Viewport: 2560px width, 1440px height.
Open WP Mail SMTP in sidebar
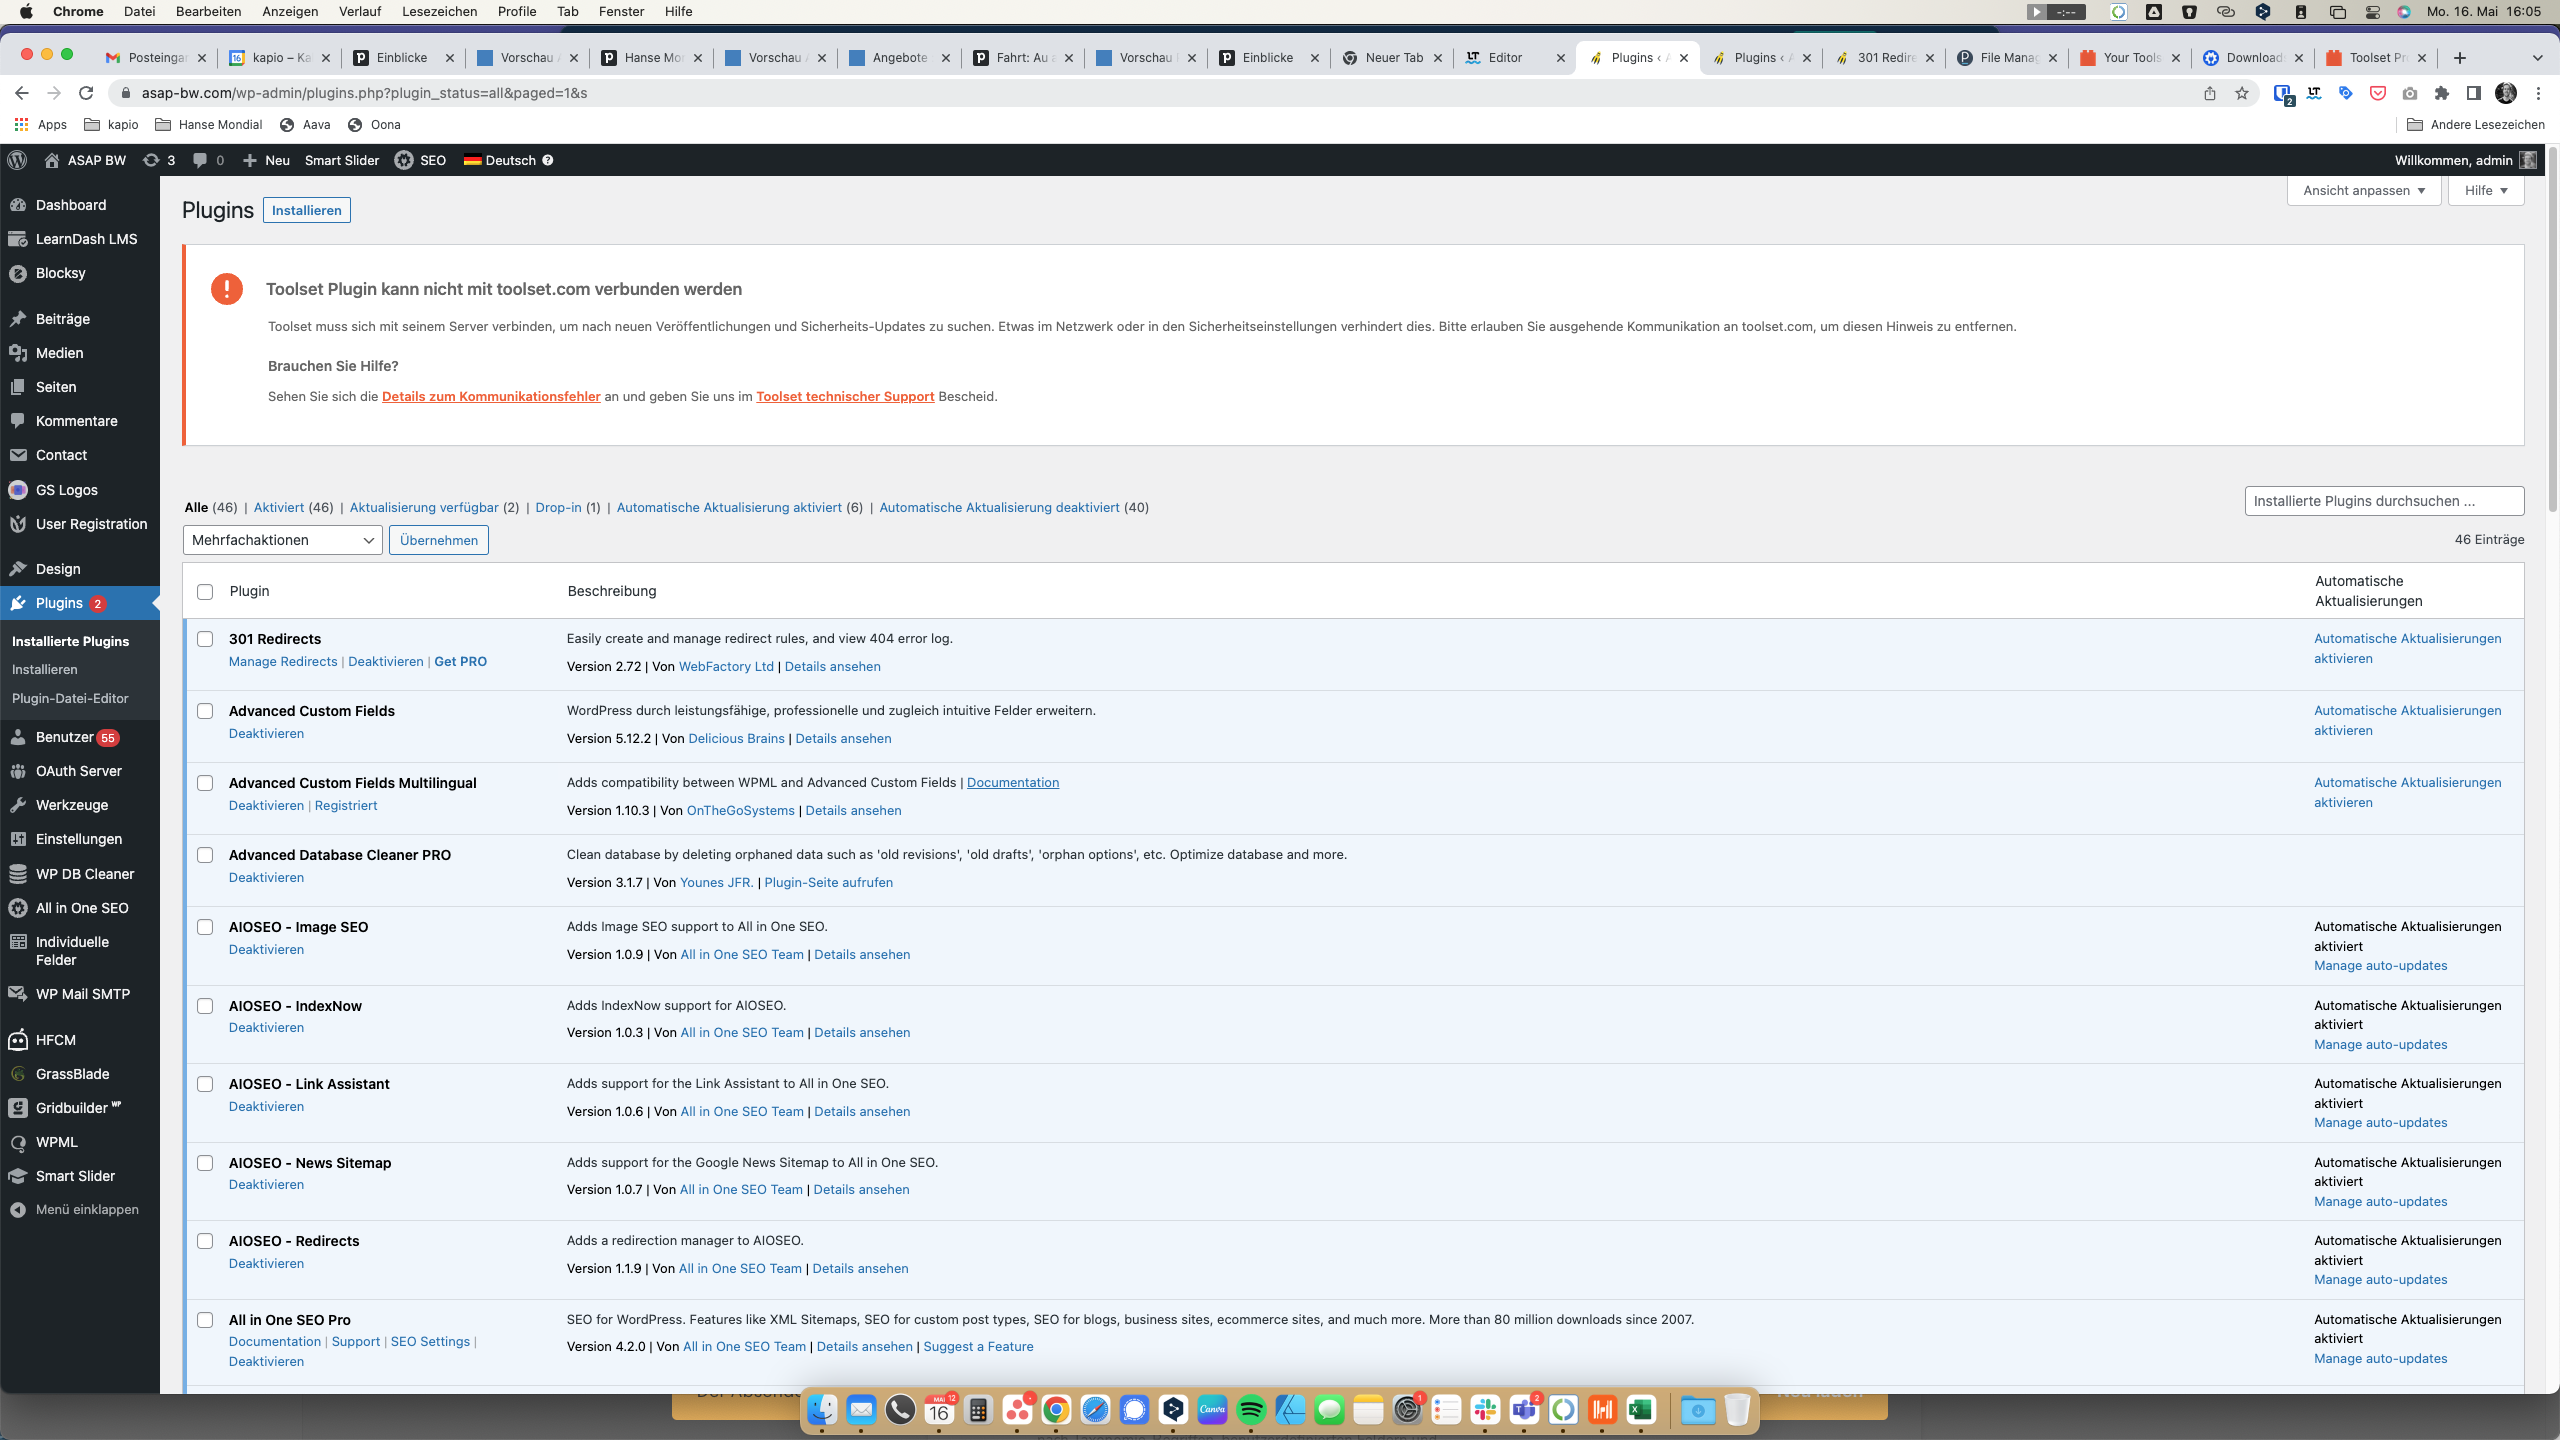(x=82, y=994)
